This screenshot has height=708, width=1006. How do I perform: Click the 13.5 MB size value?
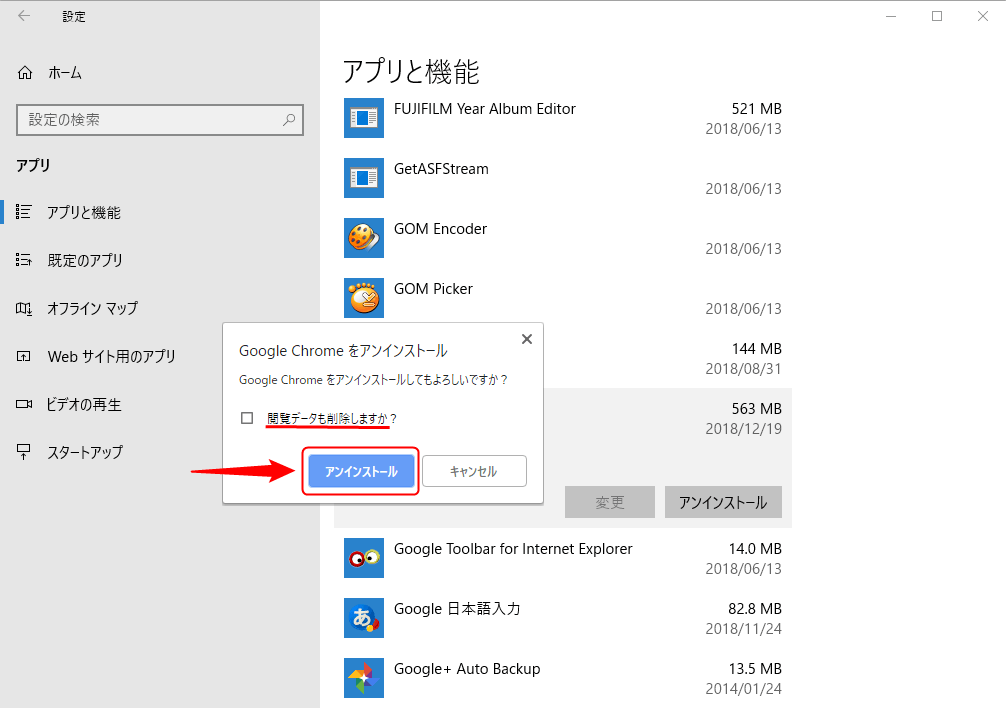(755, 669)
